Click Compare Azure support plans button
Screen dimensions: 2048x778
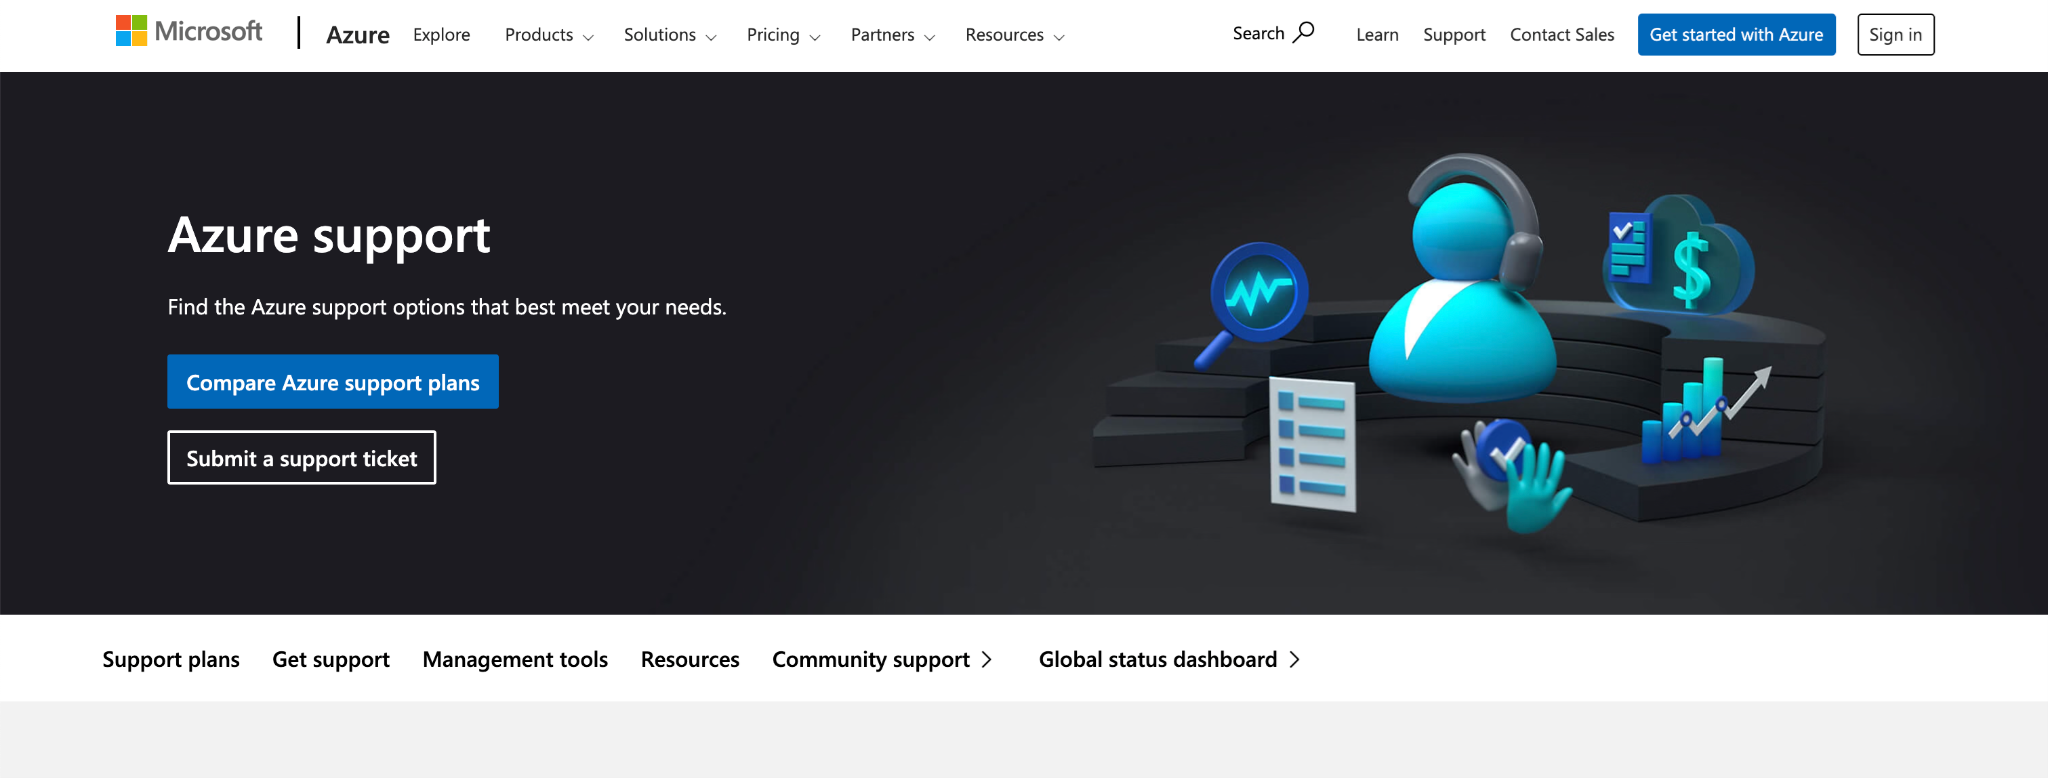[333, 382]
